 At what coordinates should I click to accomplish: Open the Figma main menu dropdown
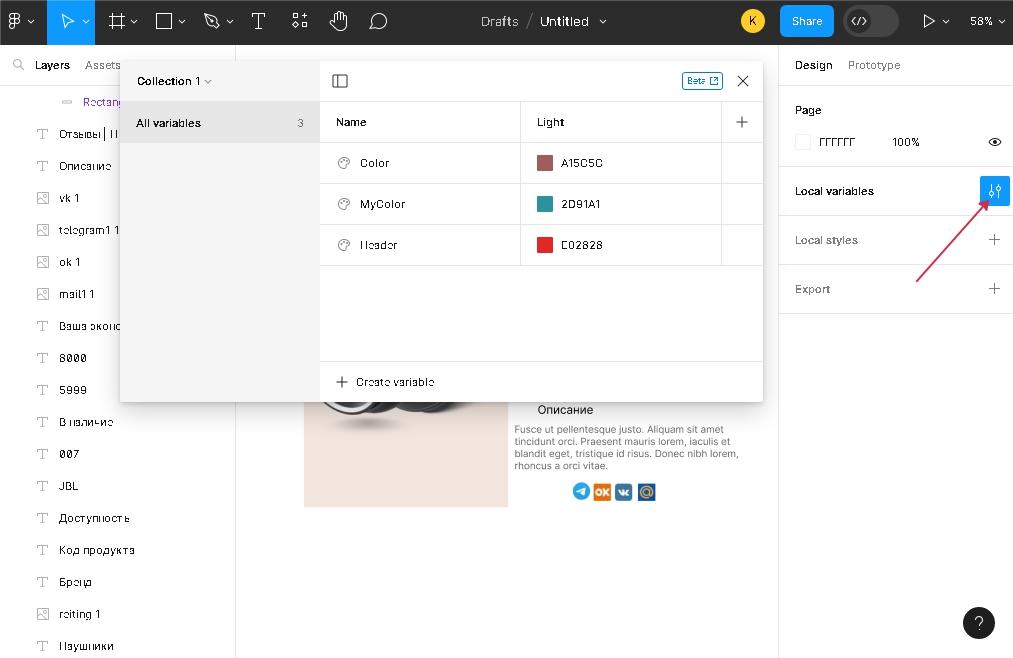21,21
